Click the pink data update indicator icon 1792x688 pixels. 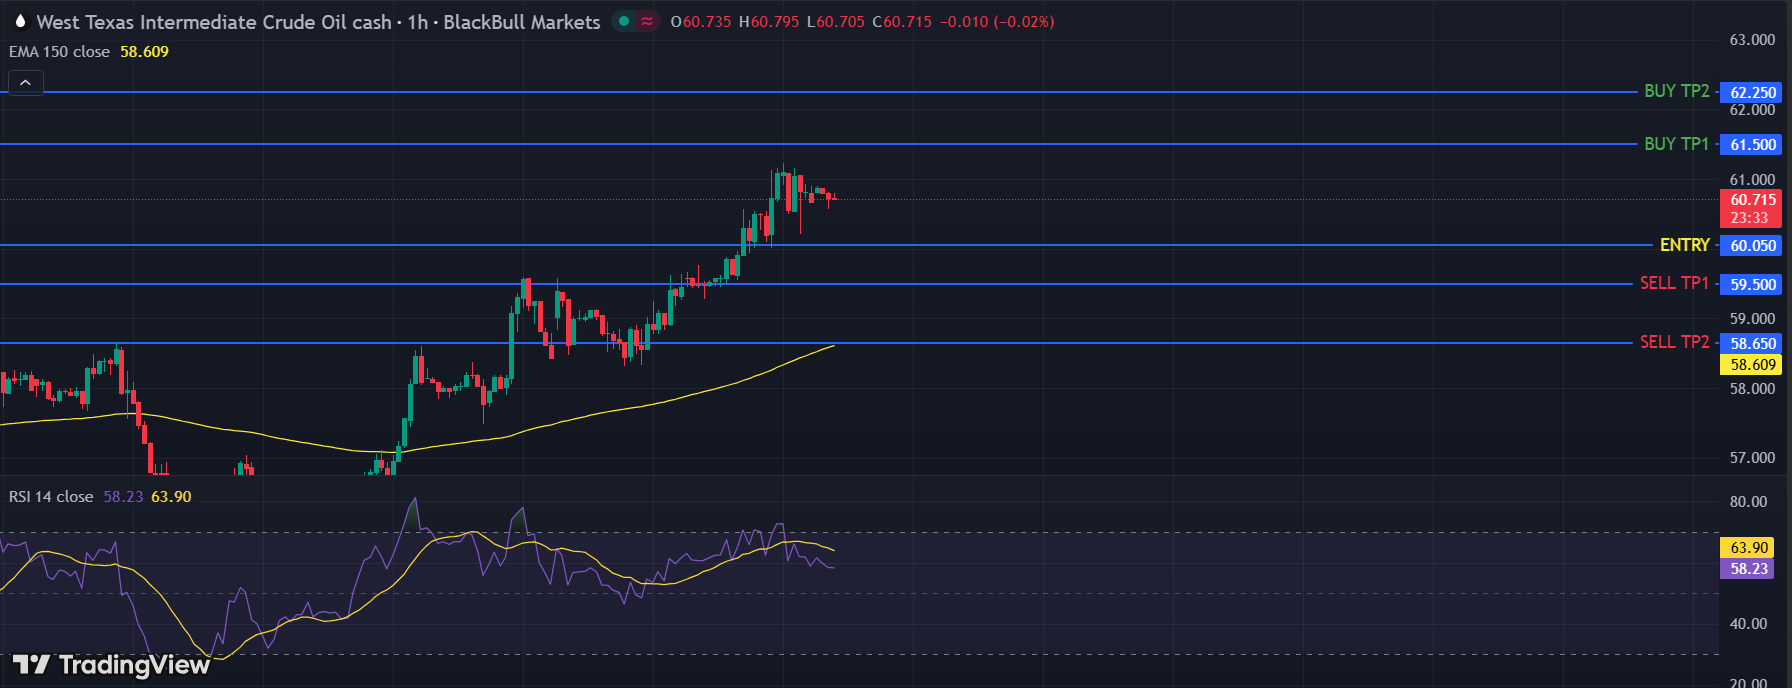click(647, 21)
